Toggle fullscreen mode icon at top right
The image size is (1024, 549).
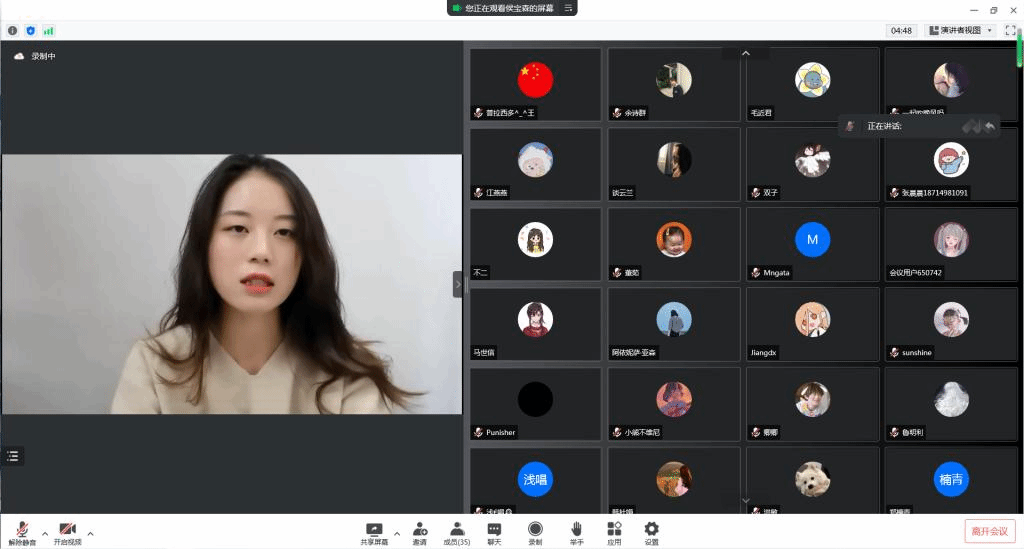click(1010, 31)
